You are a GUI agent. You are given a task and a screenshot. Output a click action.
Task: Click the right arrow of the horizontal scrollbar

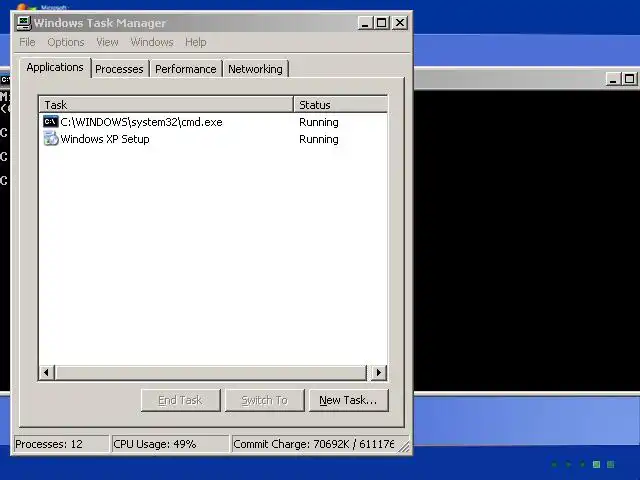pyautogui.click(x=379, y=372)
